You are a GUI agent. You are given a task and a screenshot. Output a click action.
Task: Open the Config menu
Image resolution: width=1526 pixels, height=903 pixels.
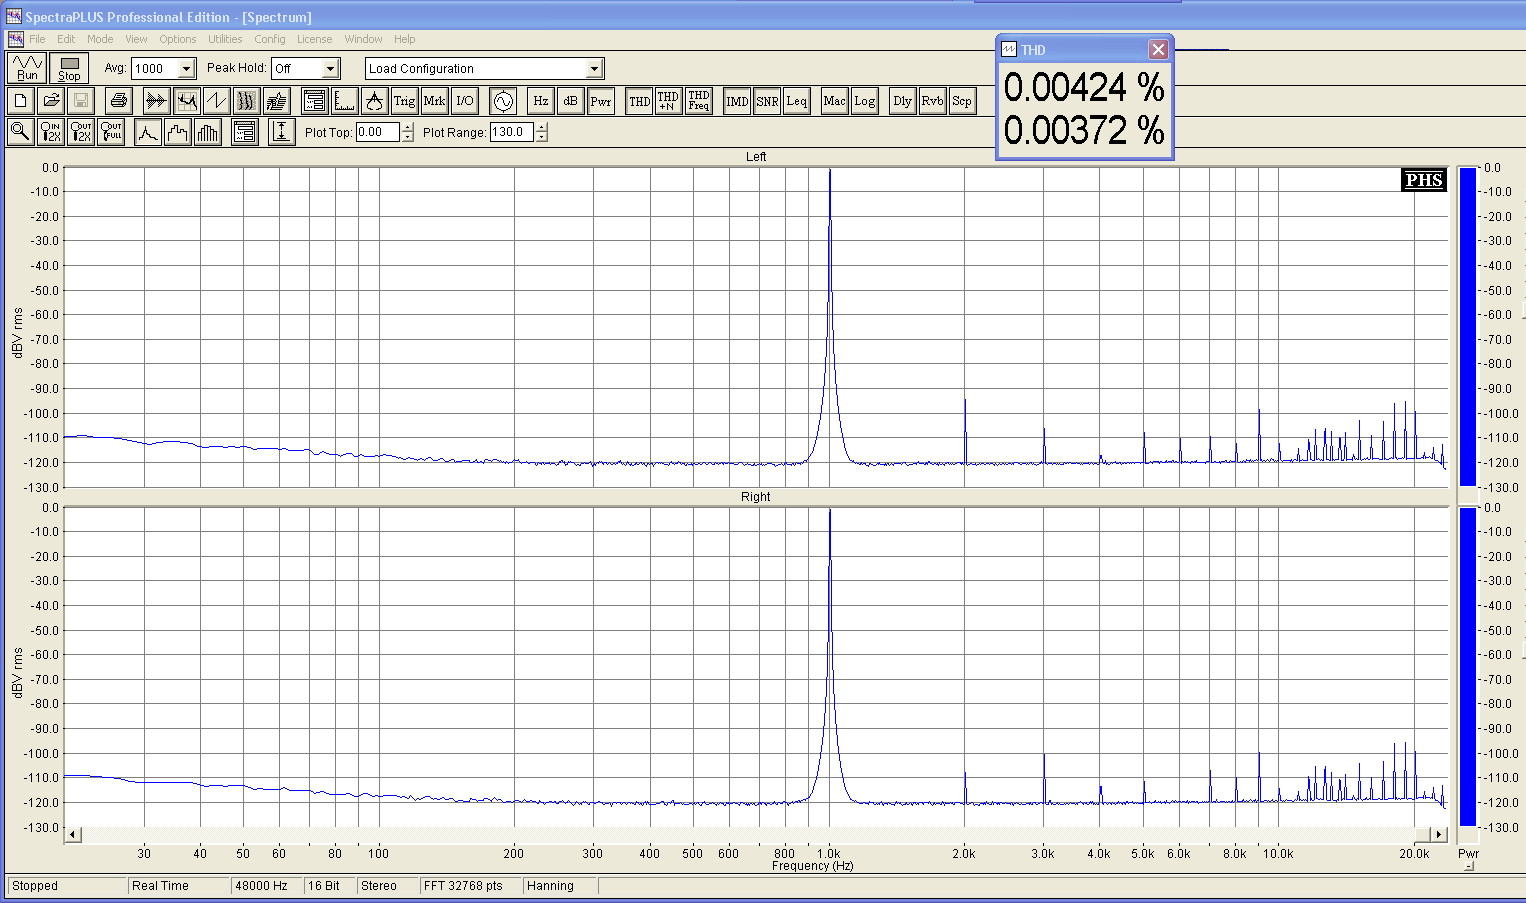pos(270,39)
